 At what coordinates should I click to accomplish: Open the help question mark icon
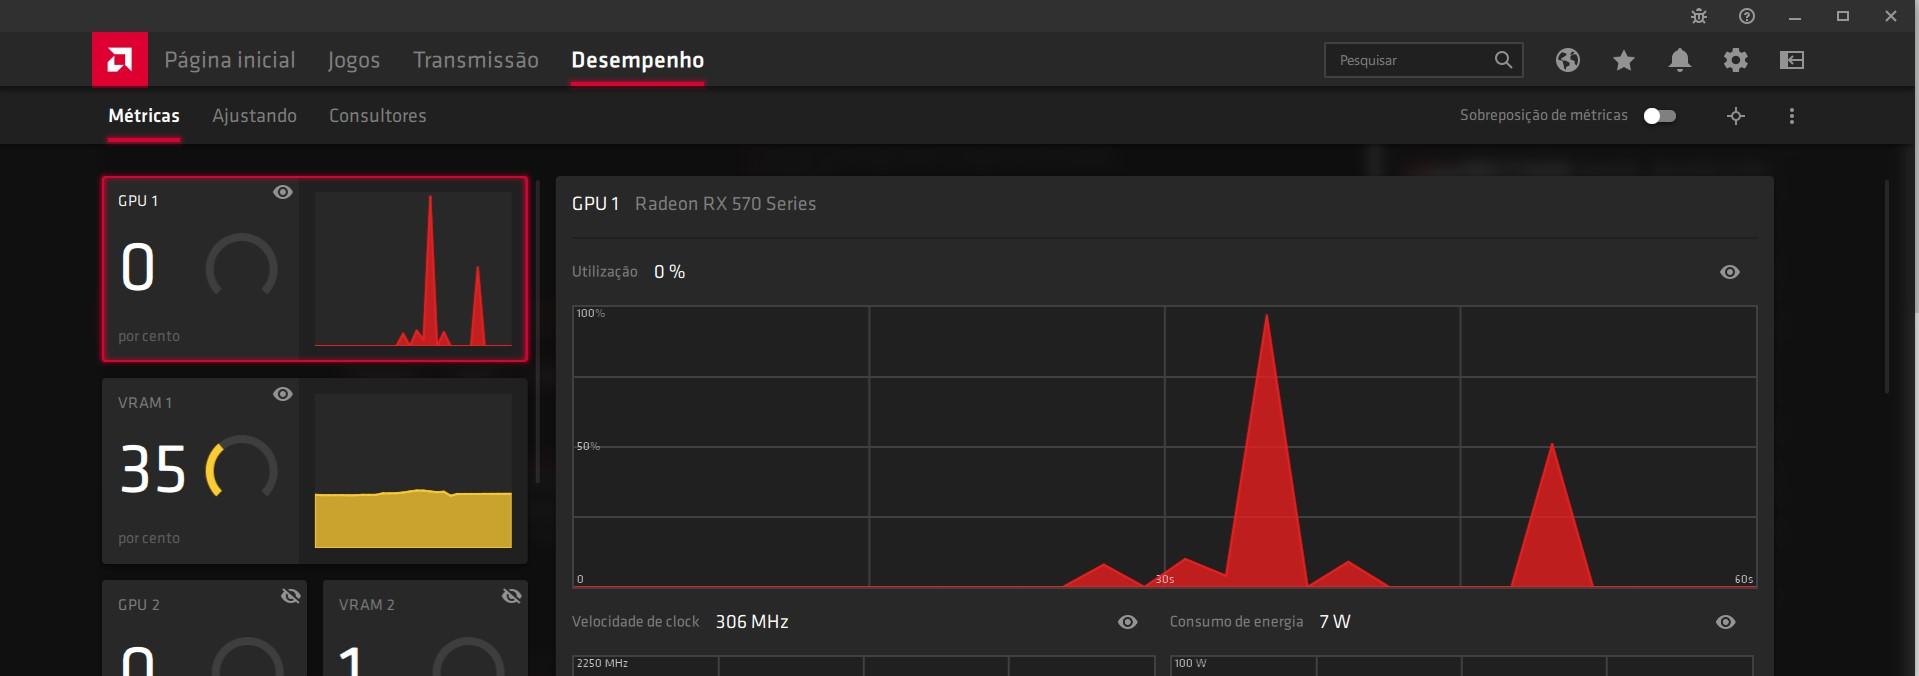pos(1747,16)
